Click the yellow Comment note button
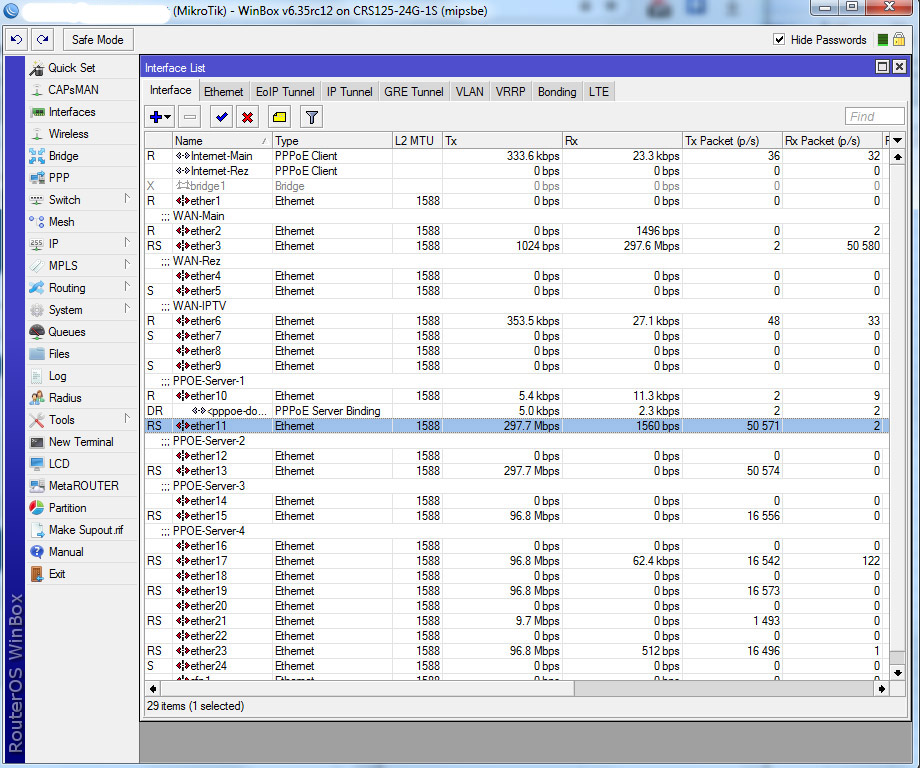920x768 pixels. (x=280, y=117)
